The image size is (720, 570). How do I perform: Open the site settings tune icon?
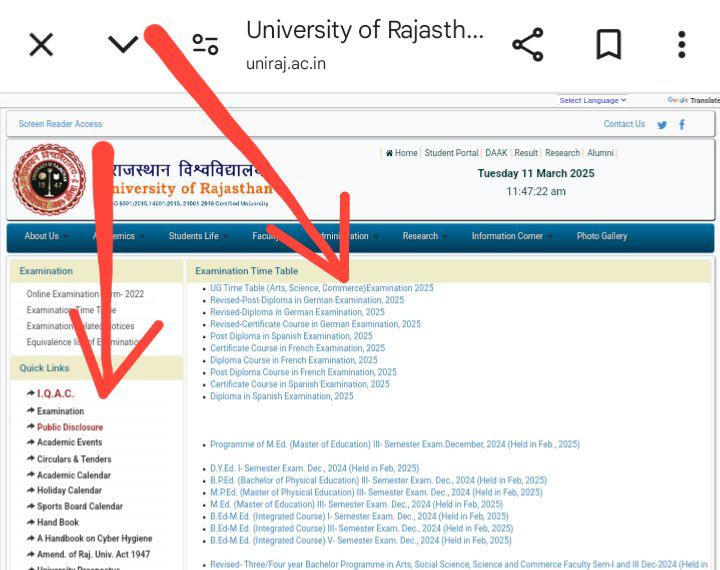coord(205,45)
